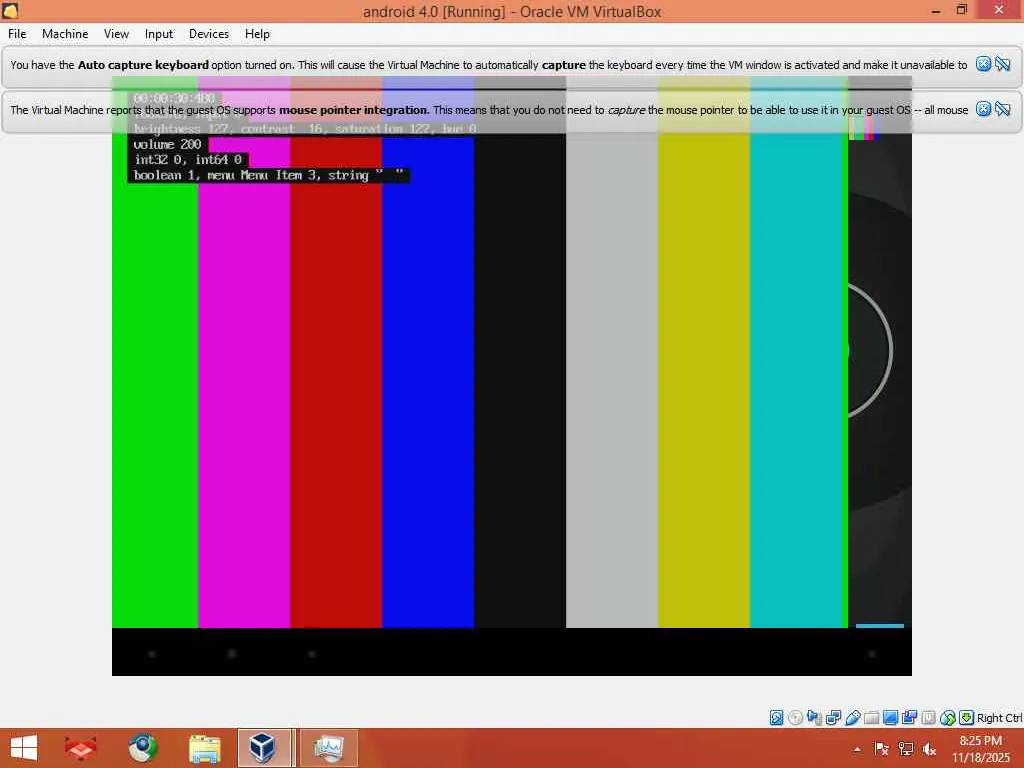The image size is (1024, 768).
Task: Open the Machine menu
Action: point(65,34)
